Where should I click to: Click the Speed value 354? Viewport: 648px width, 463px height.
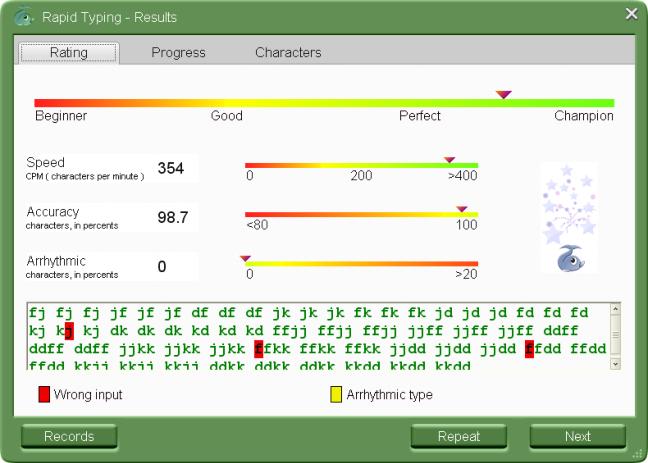(171, 168)
